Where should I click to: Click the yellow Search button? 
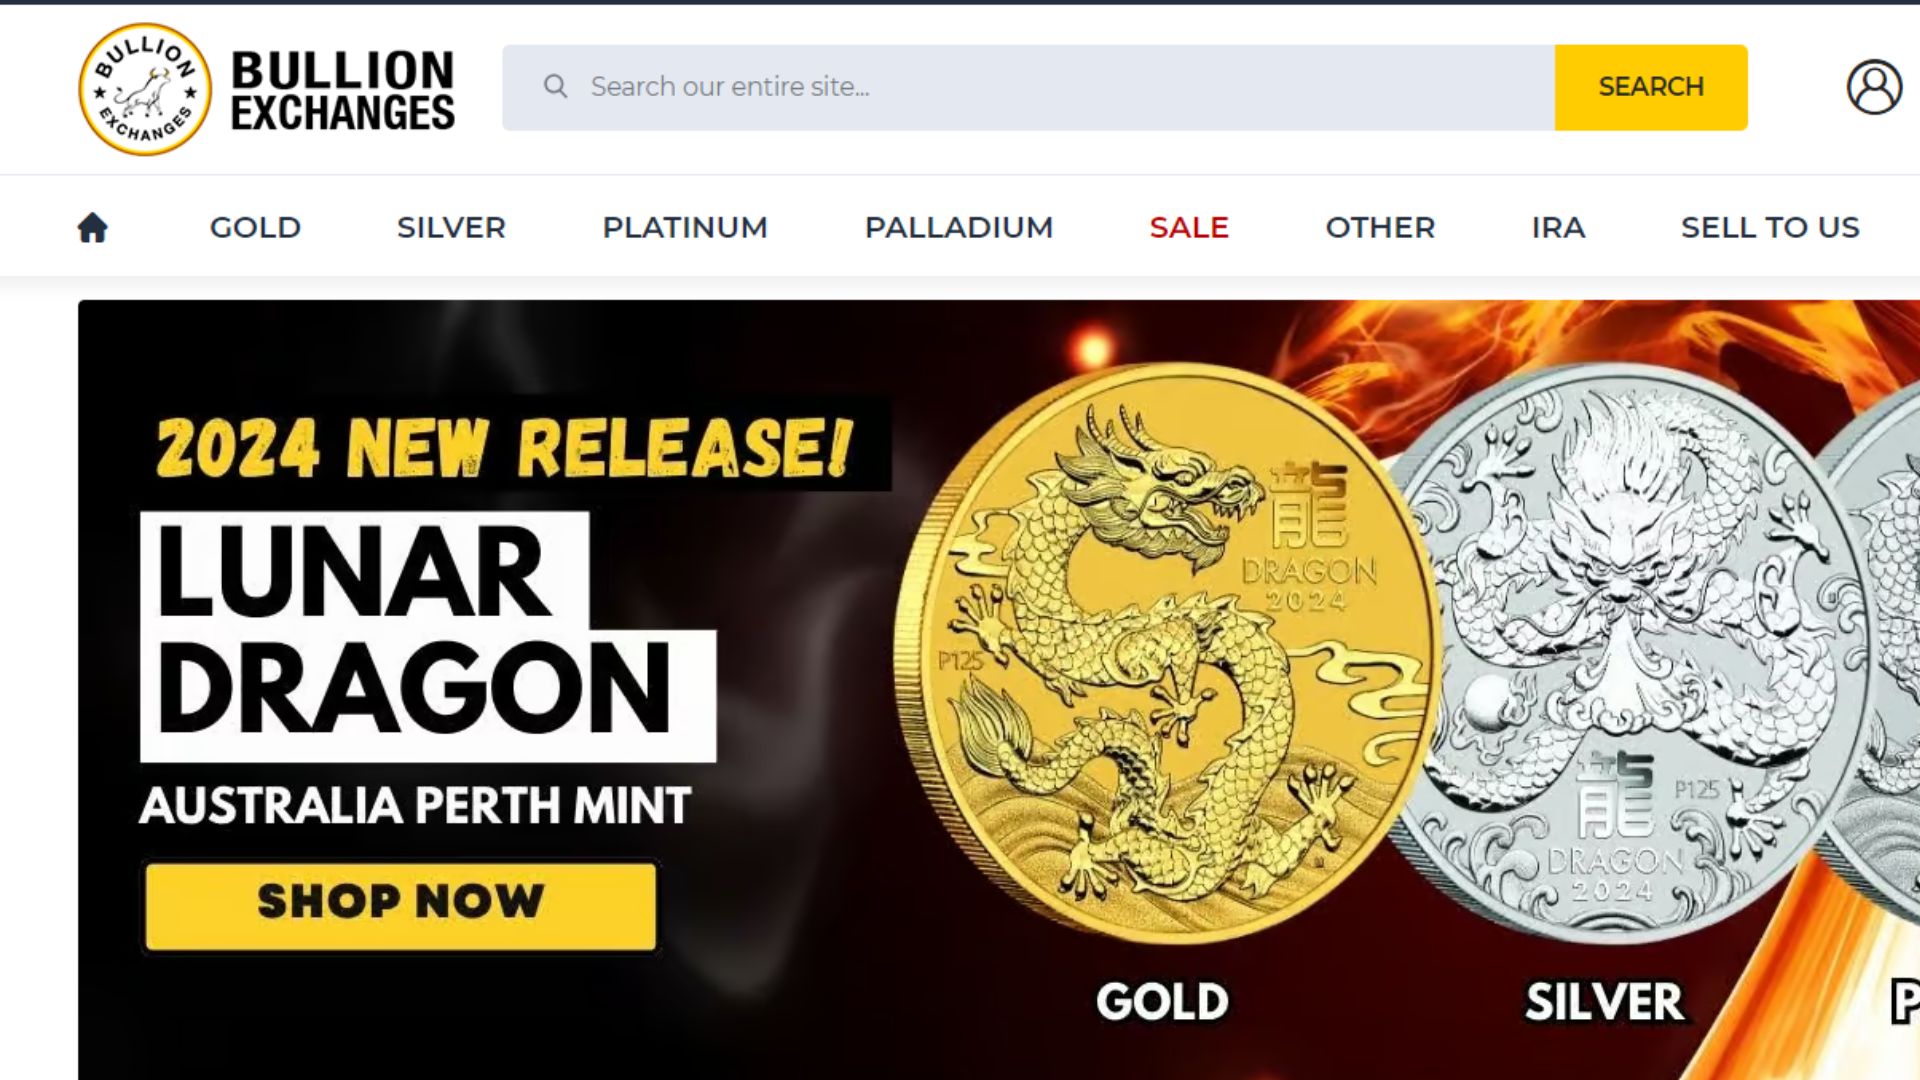[1651, 87]
